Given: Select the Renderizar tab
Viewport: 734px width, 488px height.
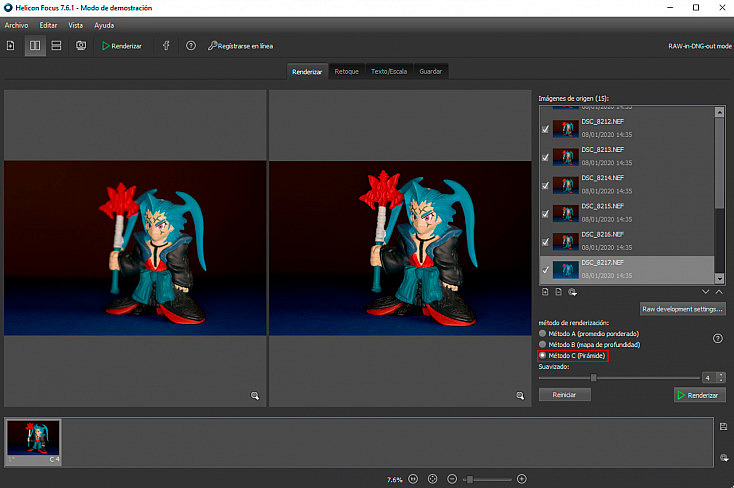Looking at the screenshot, I should point(307,71).
